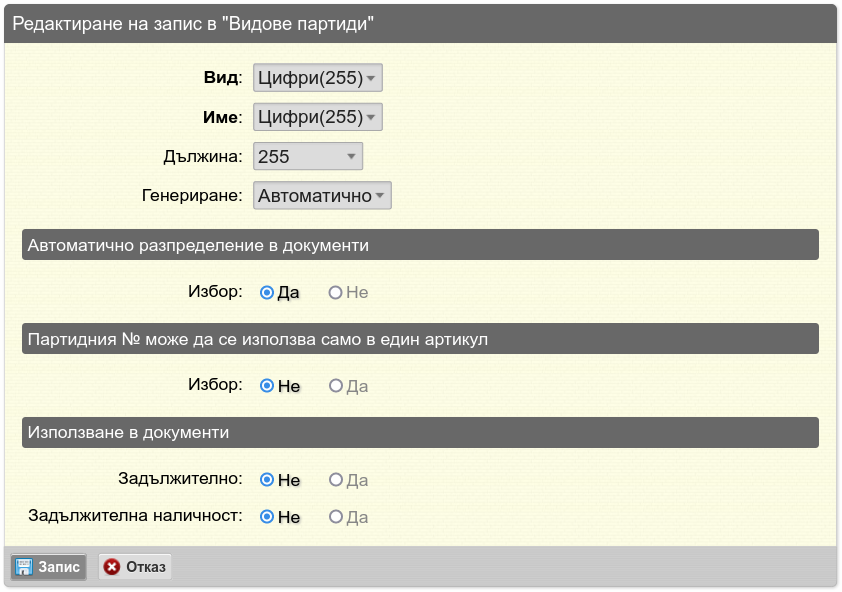Viewport: 842px width, 592px height.
Task: Click the red cancel X icon
Action: (x=112, y=567)
